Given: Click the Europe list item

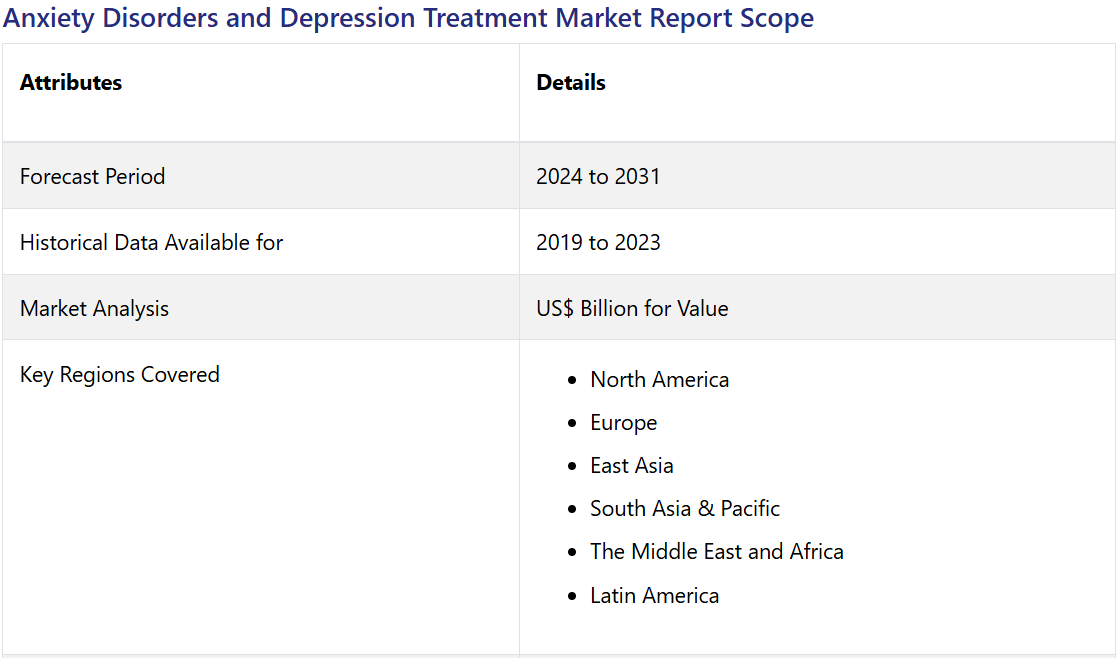Looking at the screenshot, I should [x=623, y=423].
